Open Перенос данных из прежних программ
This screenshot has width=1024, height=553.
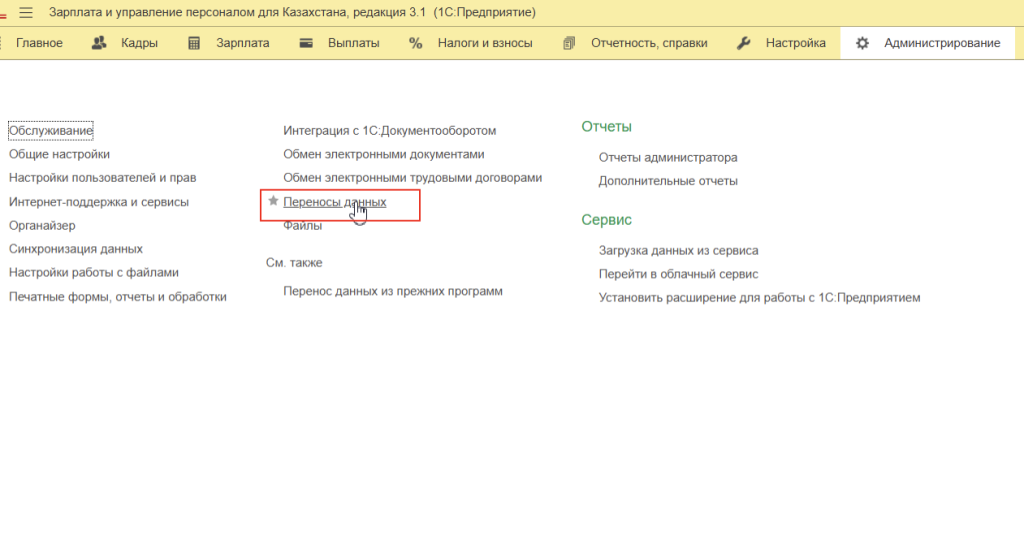pyautogui.click(x=393, y=291)
